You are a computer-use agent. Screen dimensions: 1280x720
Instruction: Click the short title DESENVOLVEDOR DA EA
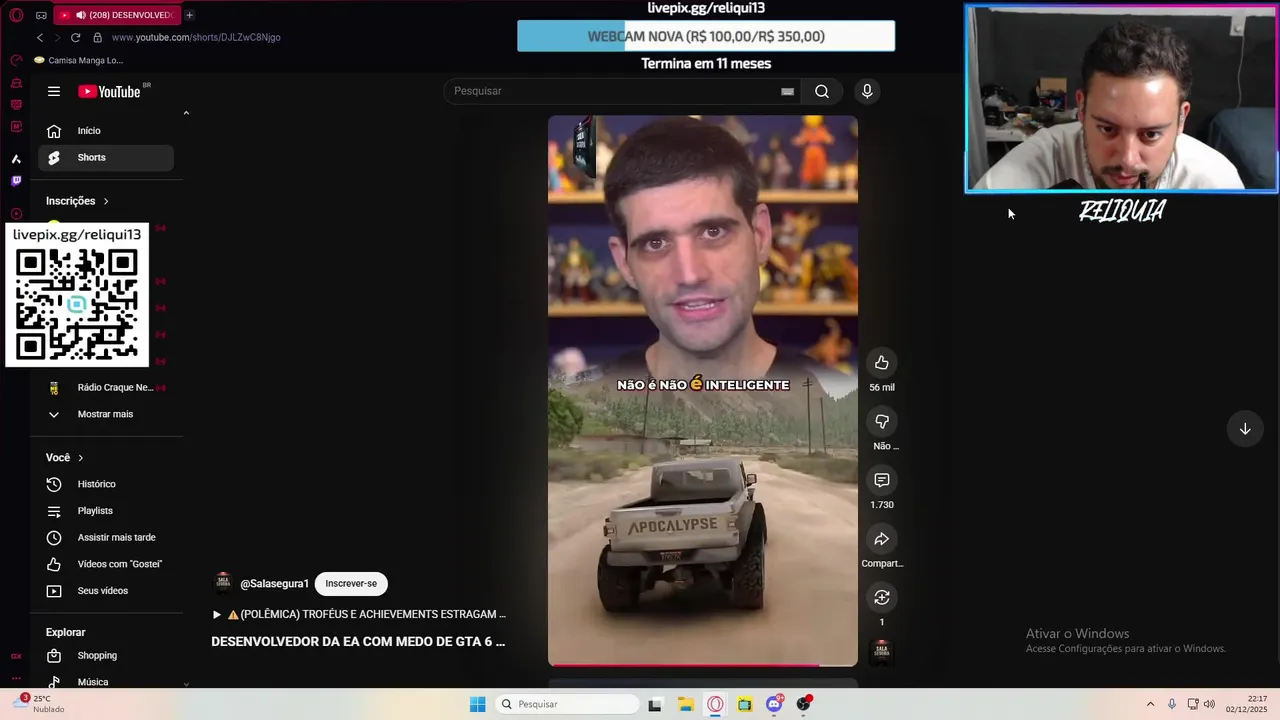coord(358,642)
